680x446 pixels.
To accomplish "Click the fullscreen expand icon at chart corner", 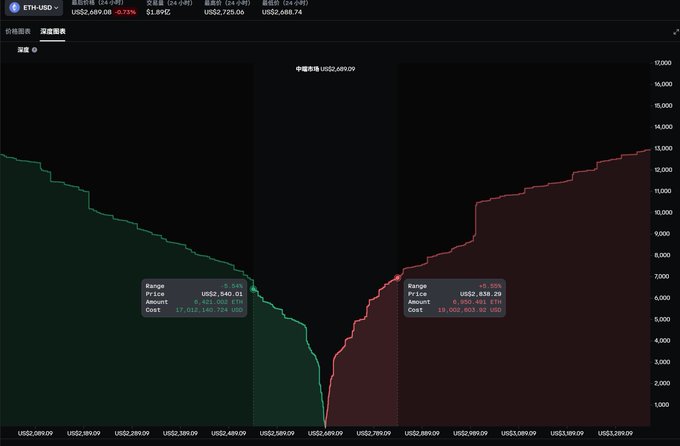I will click(x=676, y=32).
